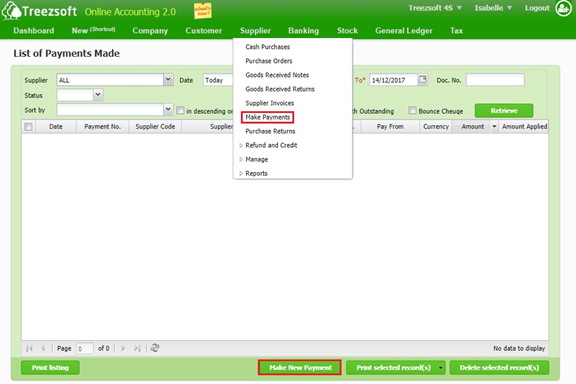576x384 pixels.
Task: Enable the descending order checkbox
Action: 180,111
